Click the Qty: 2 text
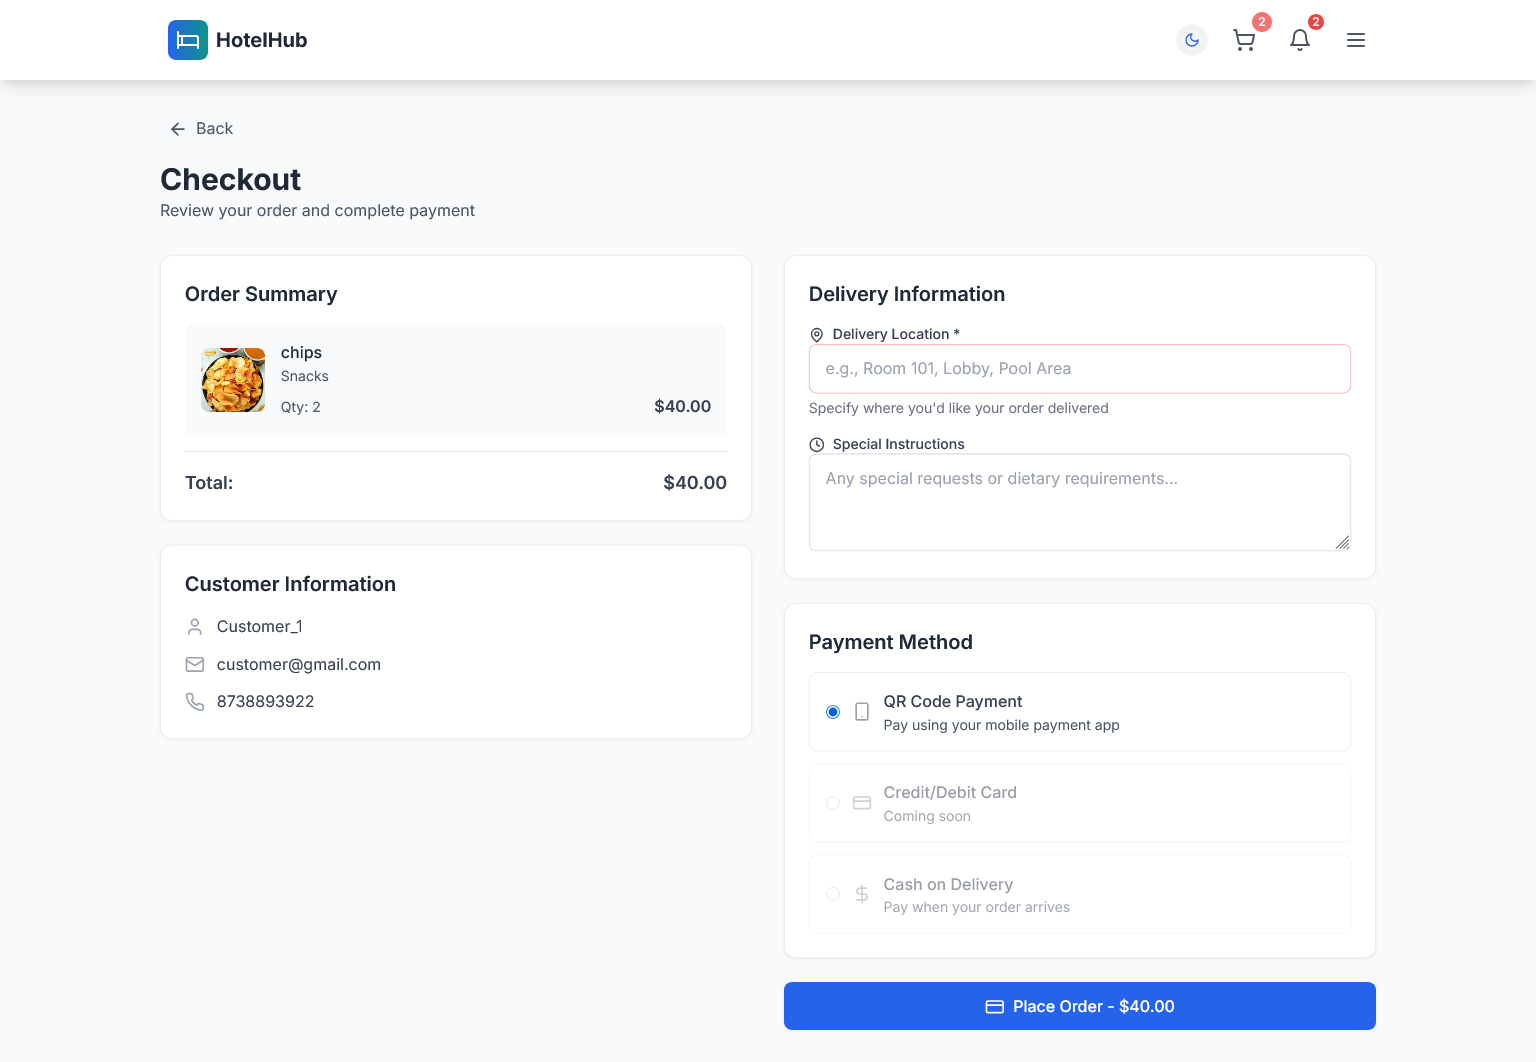This screenshot has width=1536, height=1062. (301, 407)
